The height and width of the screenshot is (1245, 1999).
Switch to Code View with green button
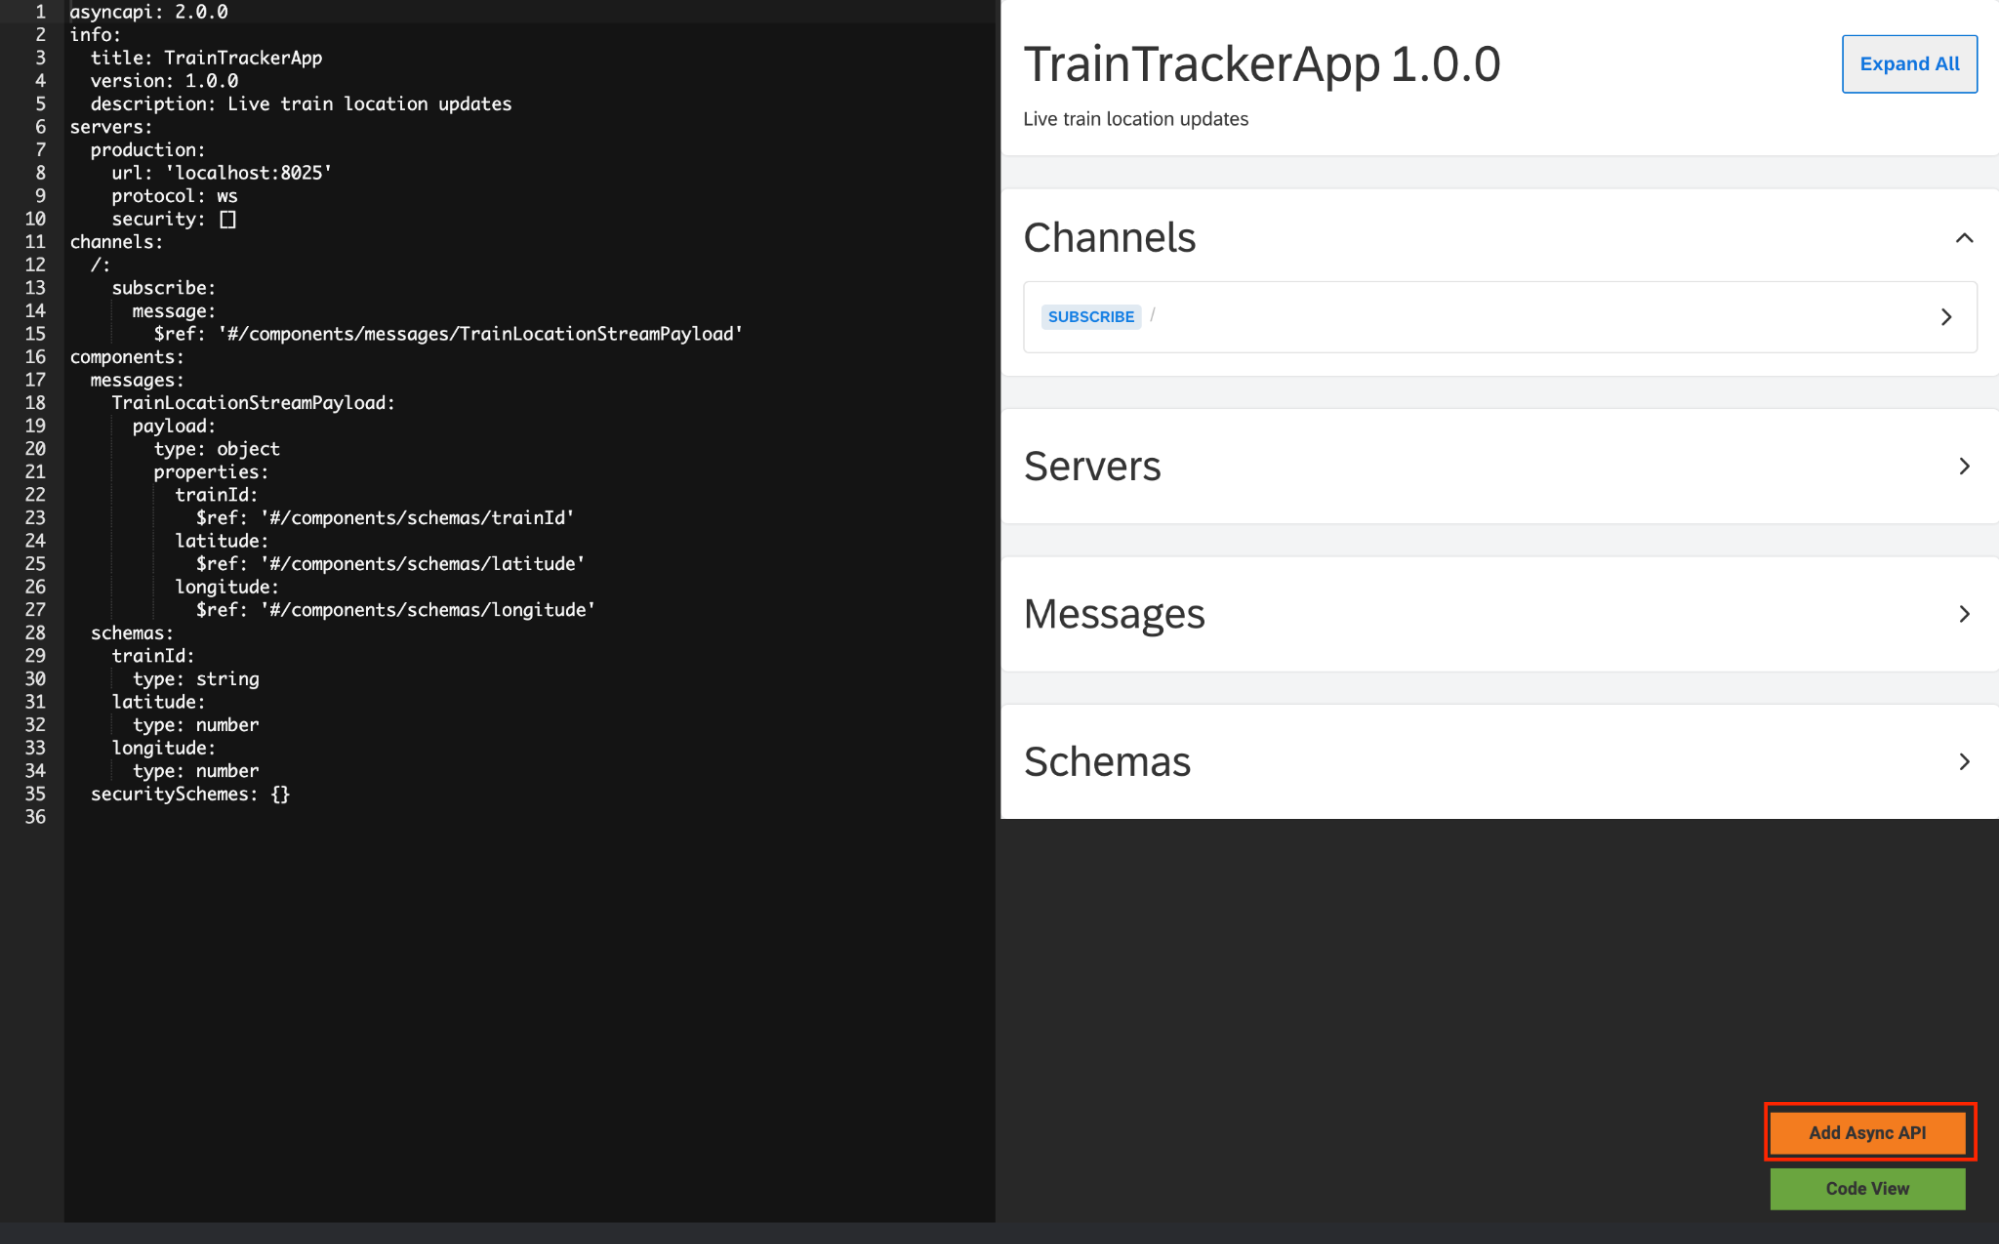pyautogui.click(x=1866, y=1188)
